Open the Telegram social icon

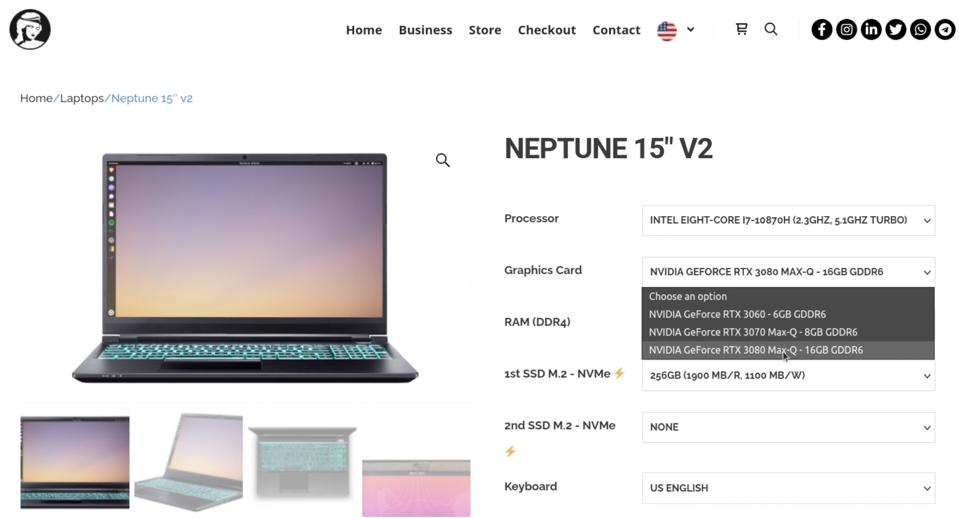pyautogui.click(x=945, y=29)
